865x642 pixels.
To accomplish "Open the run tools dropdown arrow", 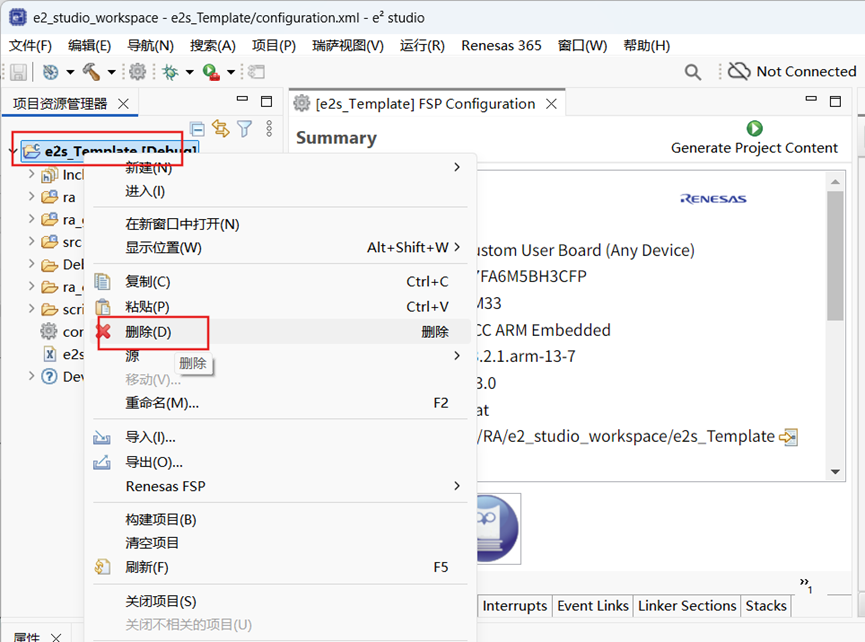I will click(x=231, y=72).
